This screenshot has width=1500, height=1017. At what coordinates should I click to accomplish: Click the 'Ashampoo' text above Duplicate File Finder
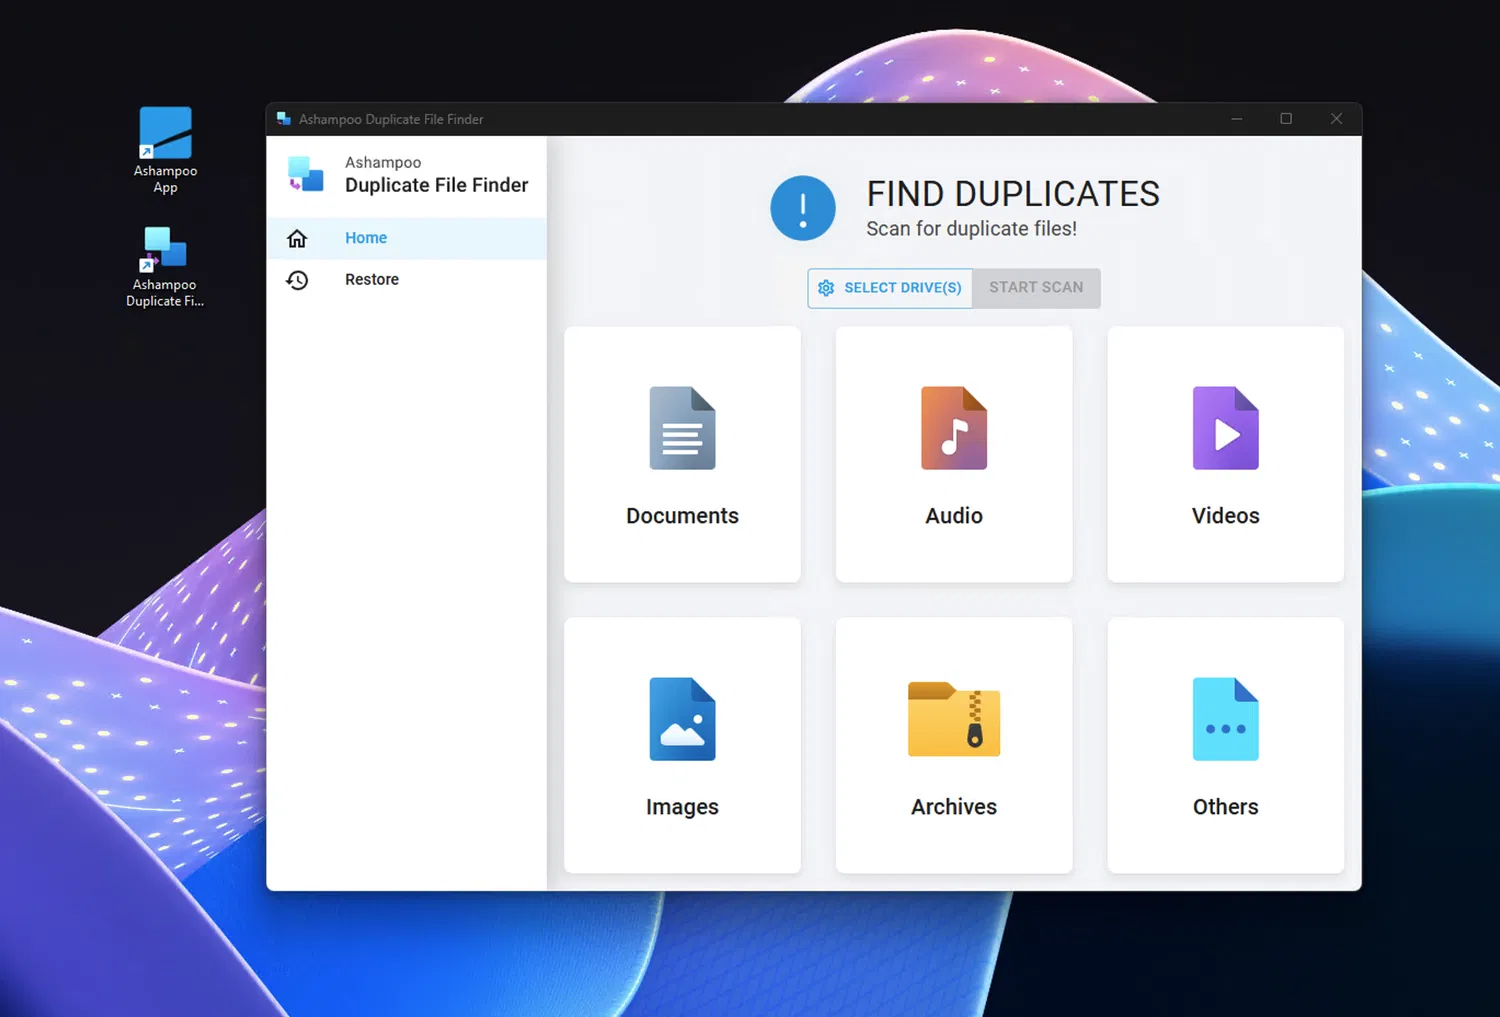pyautogui.click(x=383, y=162)
